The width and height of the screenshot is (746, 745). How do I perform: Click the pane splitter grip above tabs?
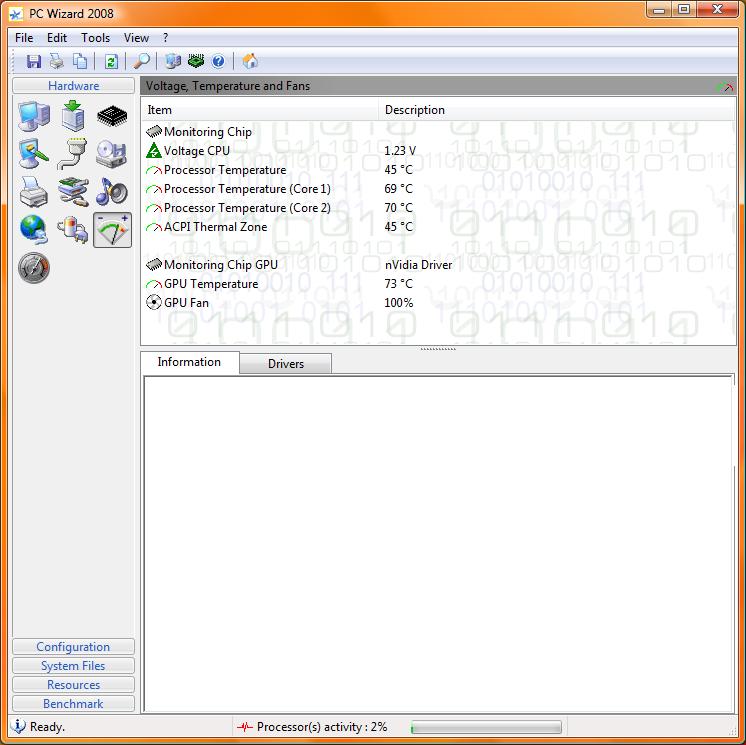tap(438, 349)
